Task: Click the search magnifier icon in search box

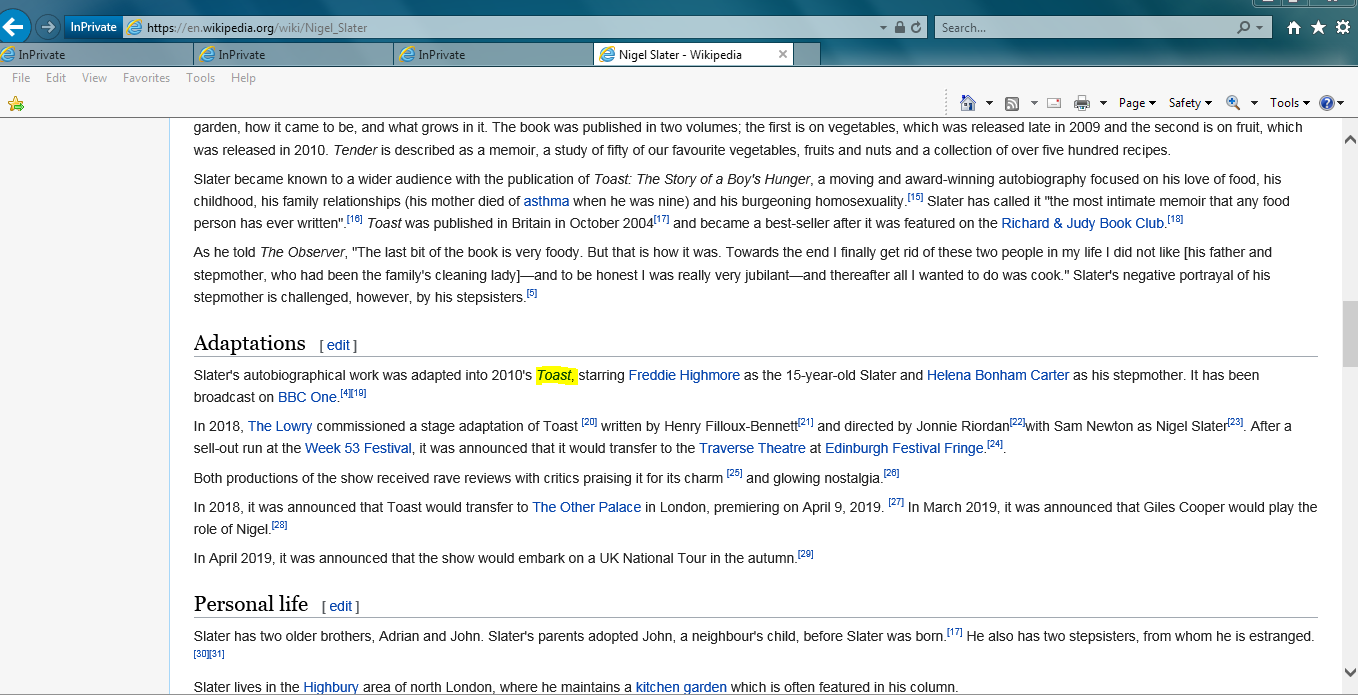Action: (1243, 28)
